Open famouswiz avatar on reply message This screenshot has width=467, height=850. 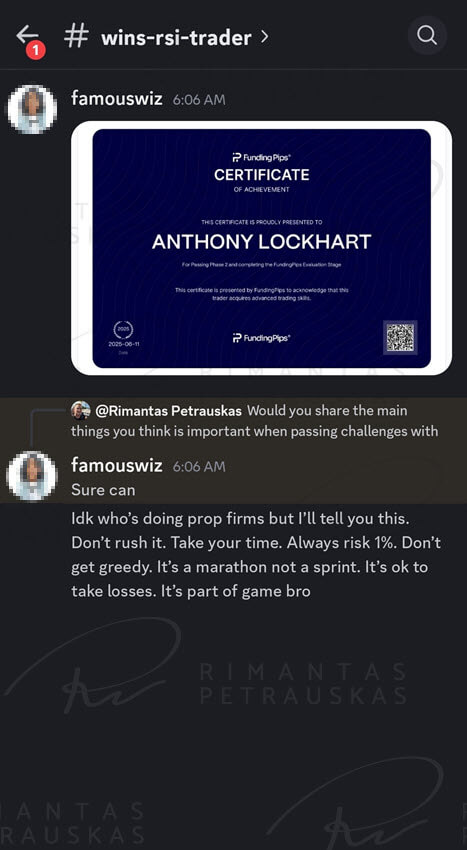click(32, 476)
